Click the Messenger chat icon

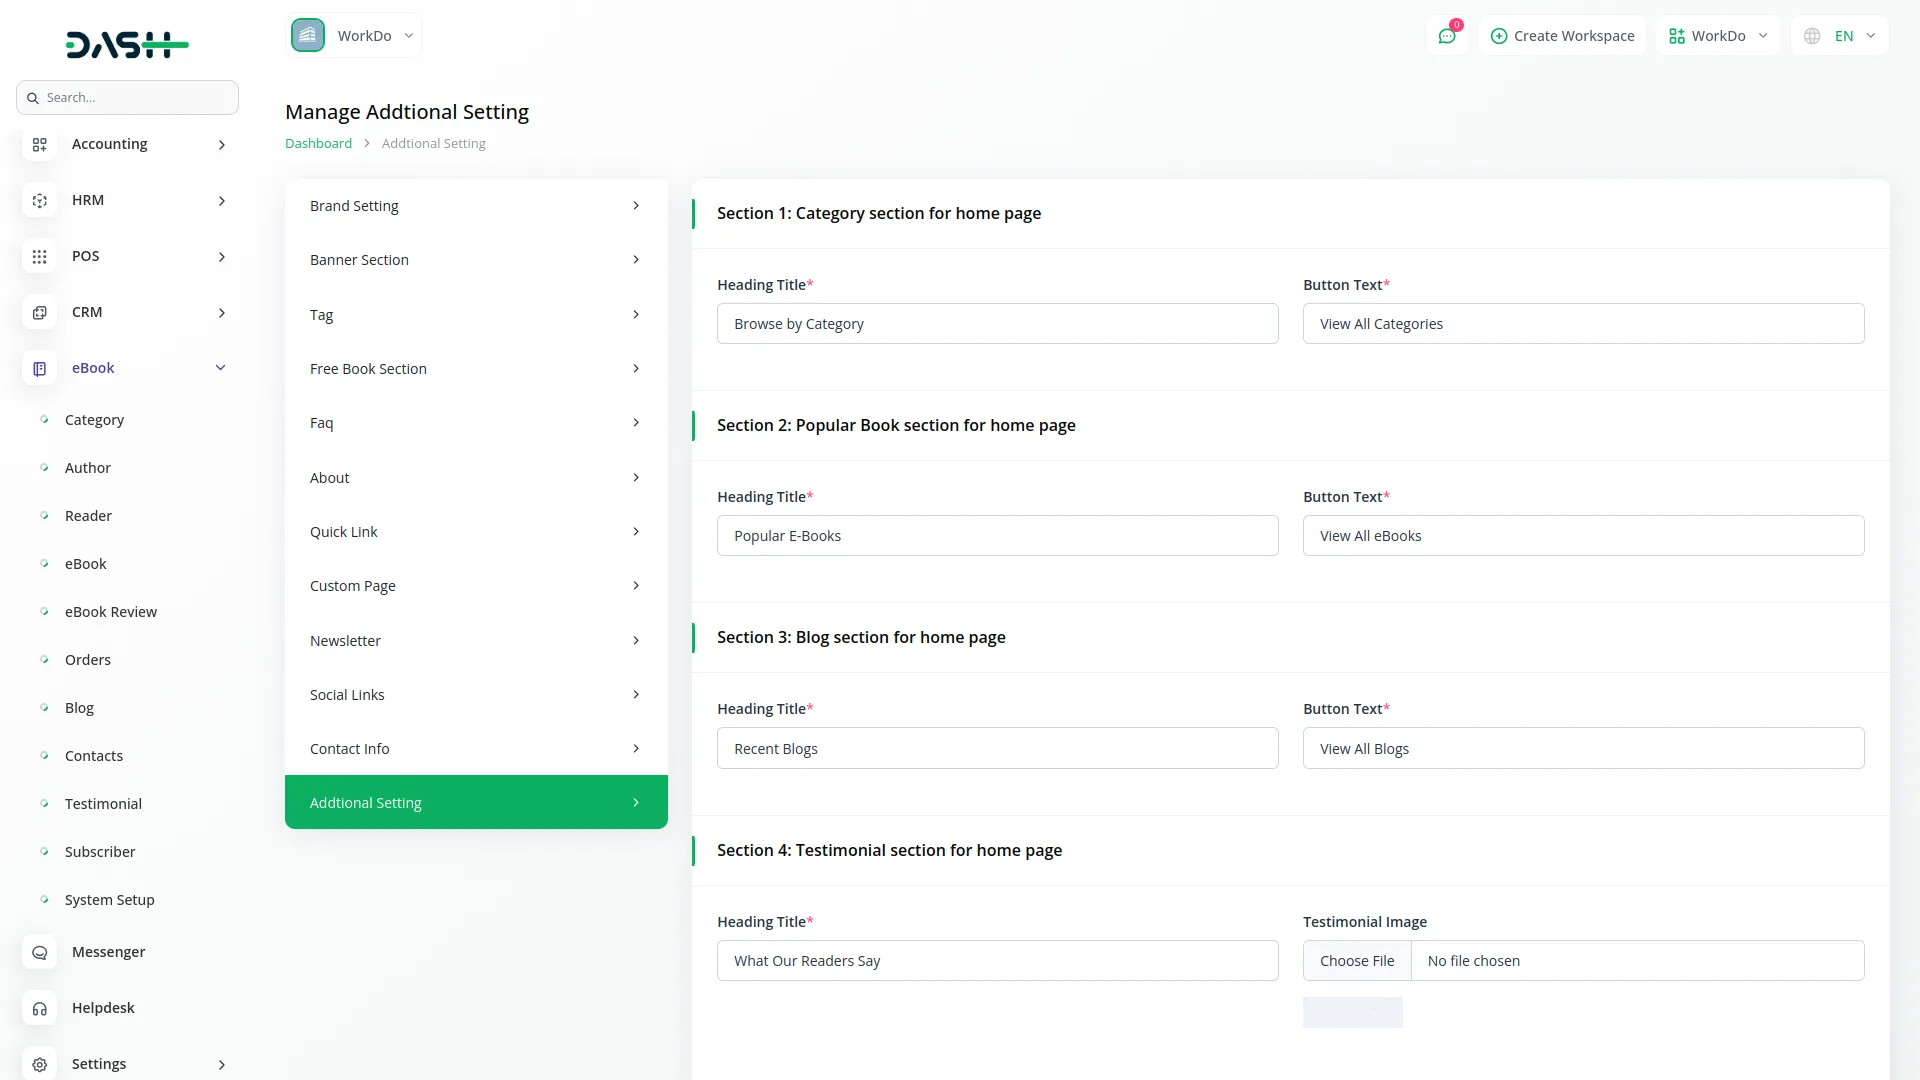(39, 953)
